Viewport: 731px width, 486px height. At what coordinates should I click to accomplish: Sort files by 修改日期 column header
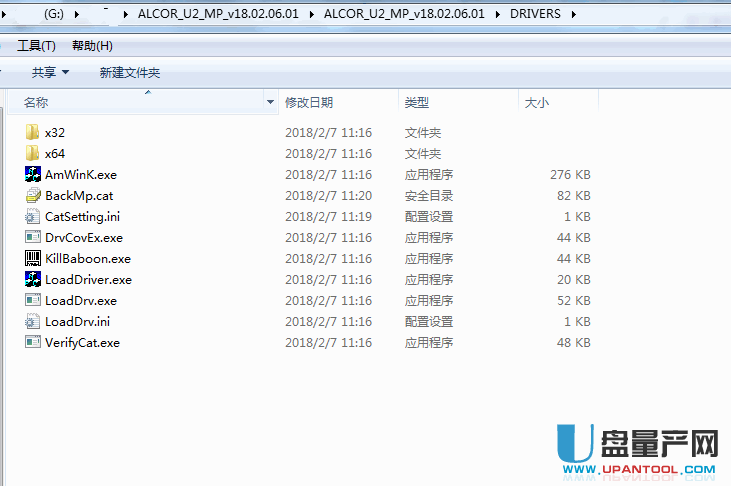pos(309,102)
